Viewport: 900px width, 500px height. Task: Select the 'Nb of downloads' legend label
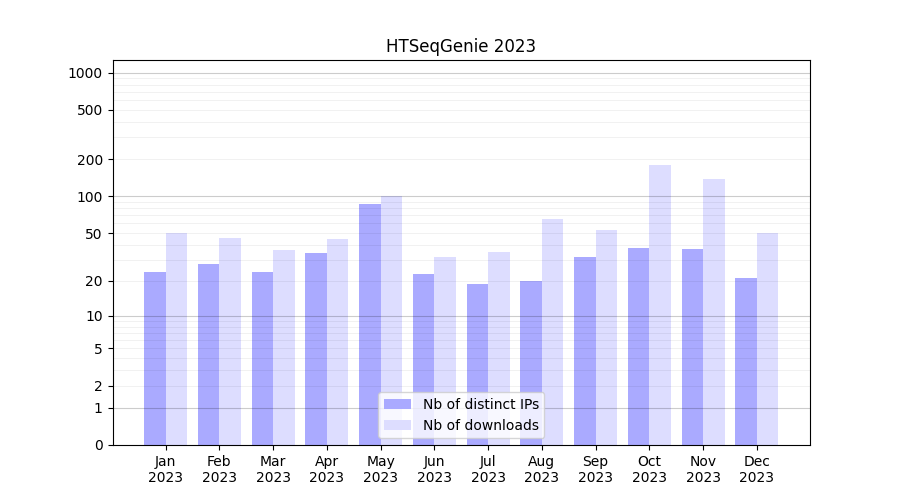480,425
